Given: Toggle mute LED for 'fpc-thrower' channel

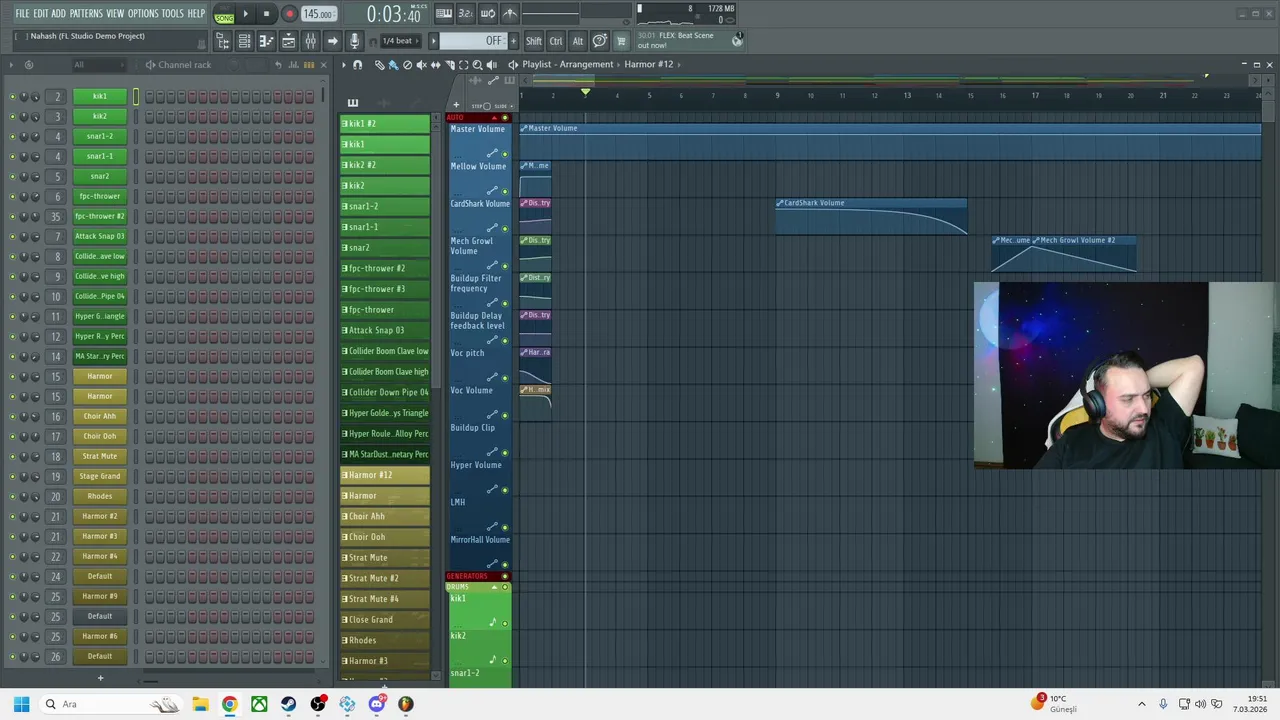Looking at the screenshot, I should pos(12,196).
